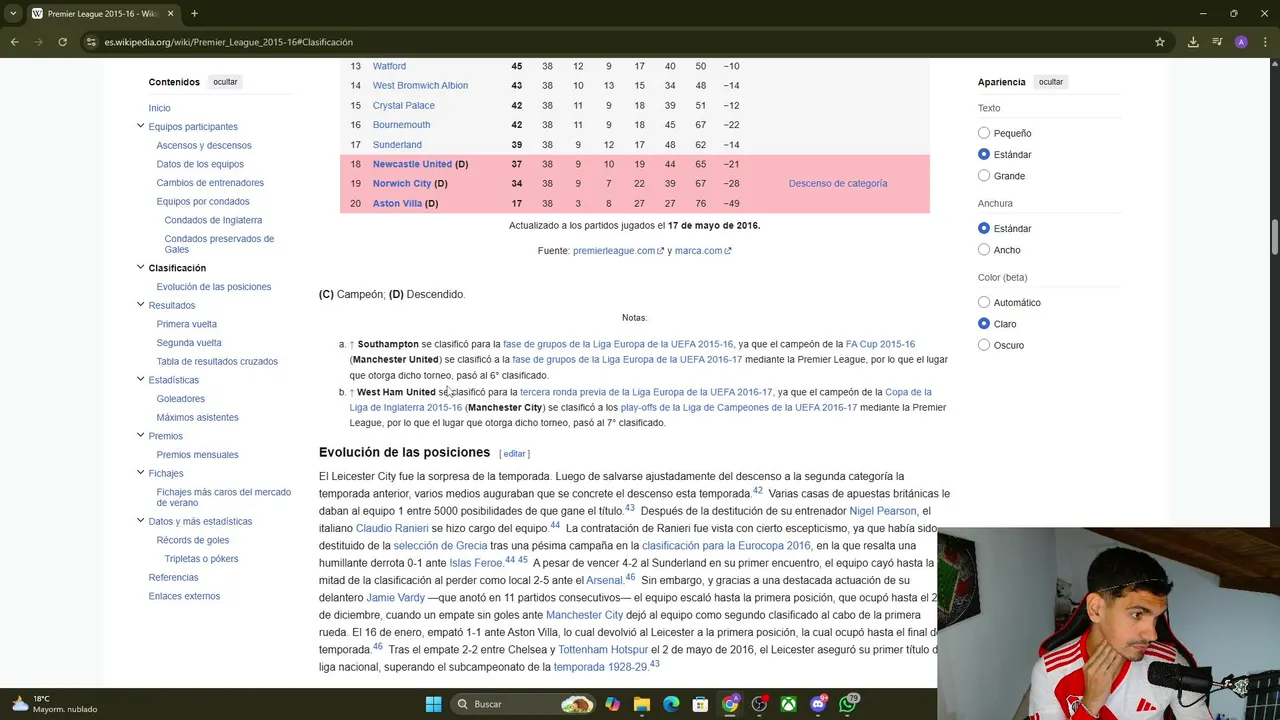Screen dimensions: 1280x720
Task: Click editar next to Evolución de las posiciones
Action: pyautogui.click(x=514, y=454)
